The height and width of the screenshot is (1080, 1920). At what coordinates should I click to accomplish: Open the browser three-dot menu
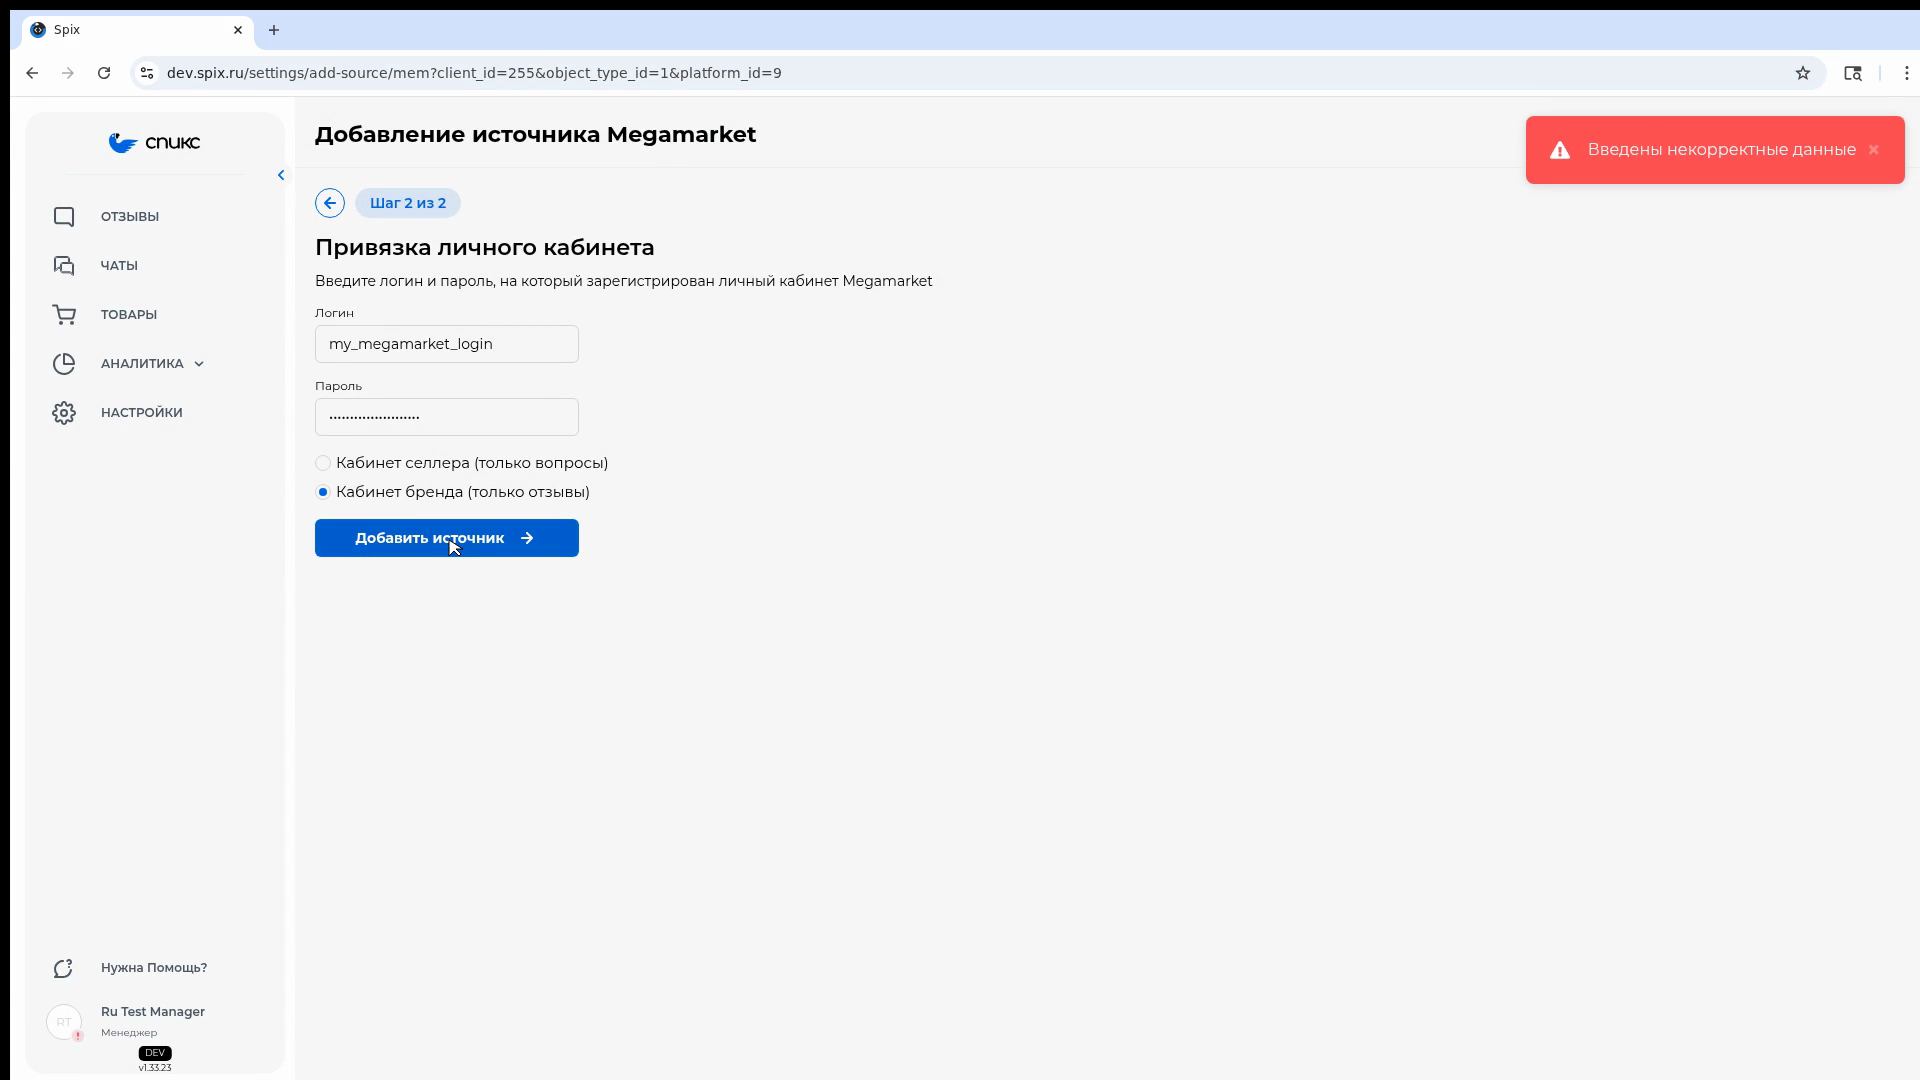[x=1907, y=73]
